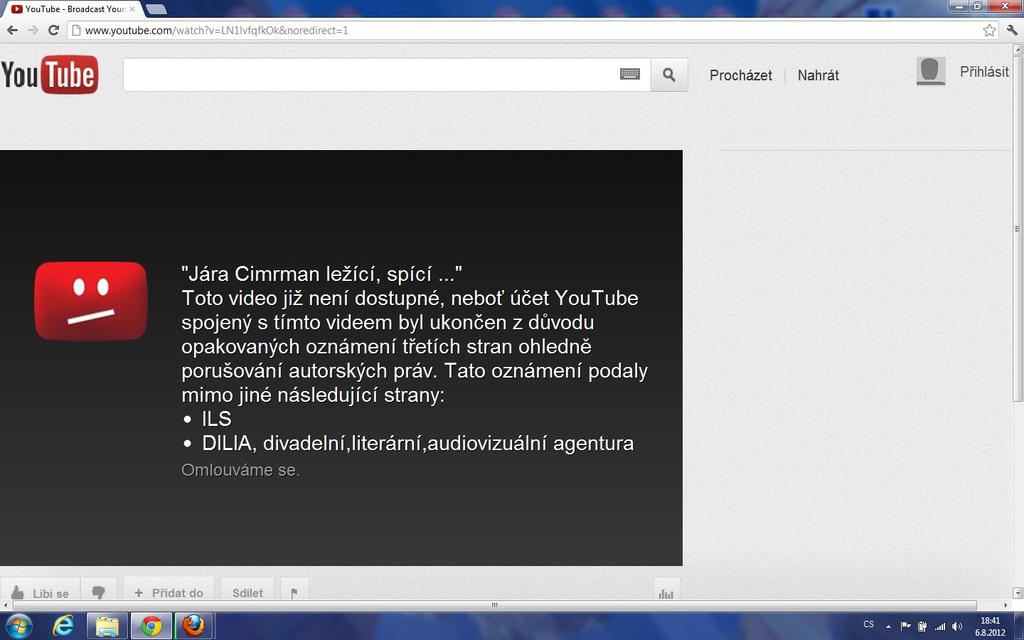Image resolution: width=1024 pixels, height=640 pixels.
Task: Click the thumbs-down dislike button
Action: [x=99, y=592]
